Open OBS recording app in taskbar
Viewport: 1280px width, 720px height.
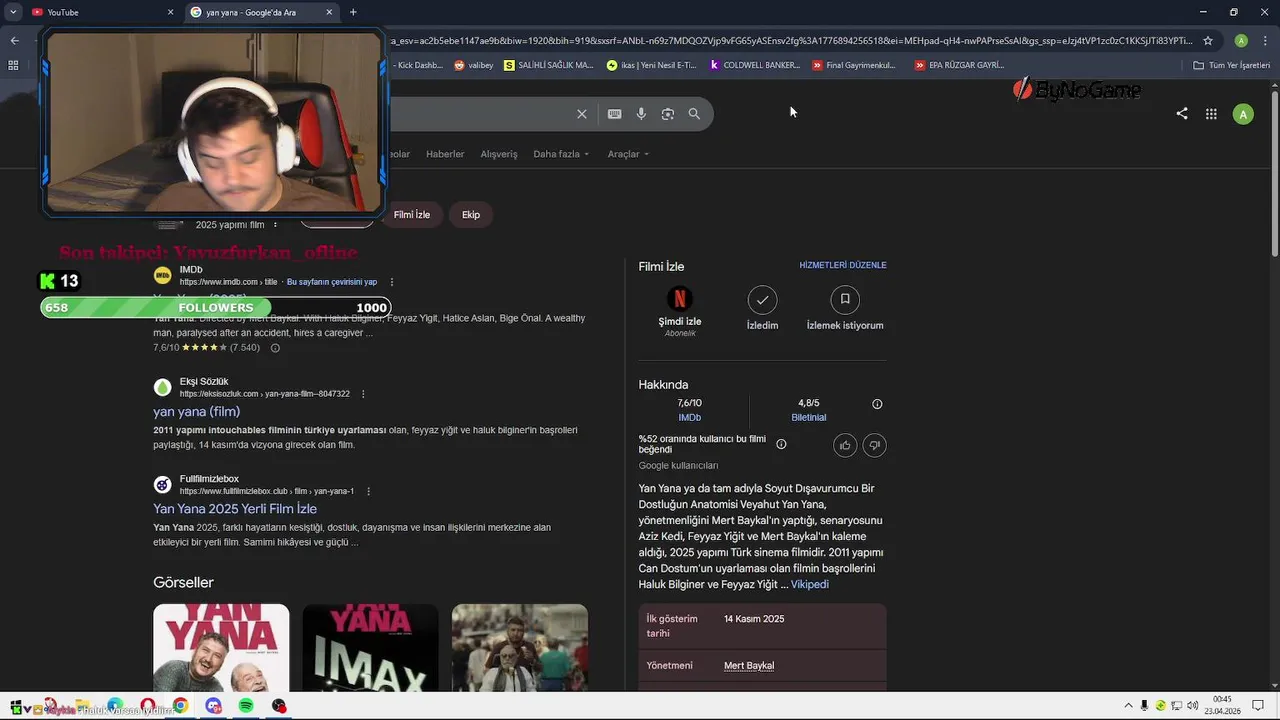[x=279, y=706]
